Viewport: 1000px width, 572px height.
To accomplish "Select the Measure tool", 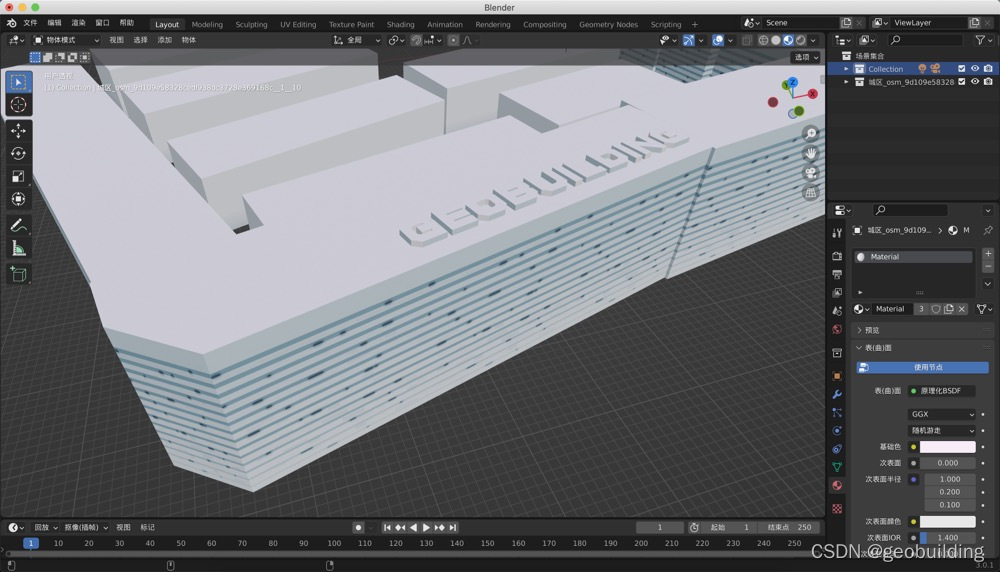I will pos(18,248).
